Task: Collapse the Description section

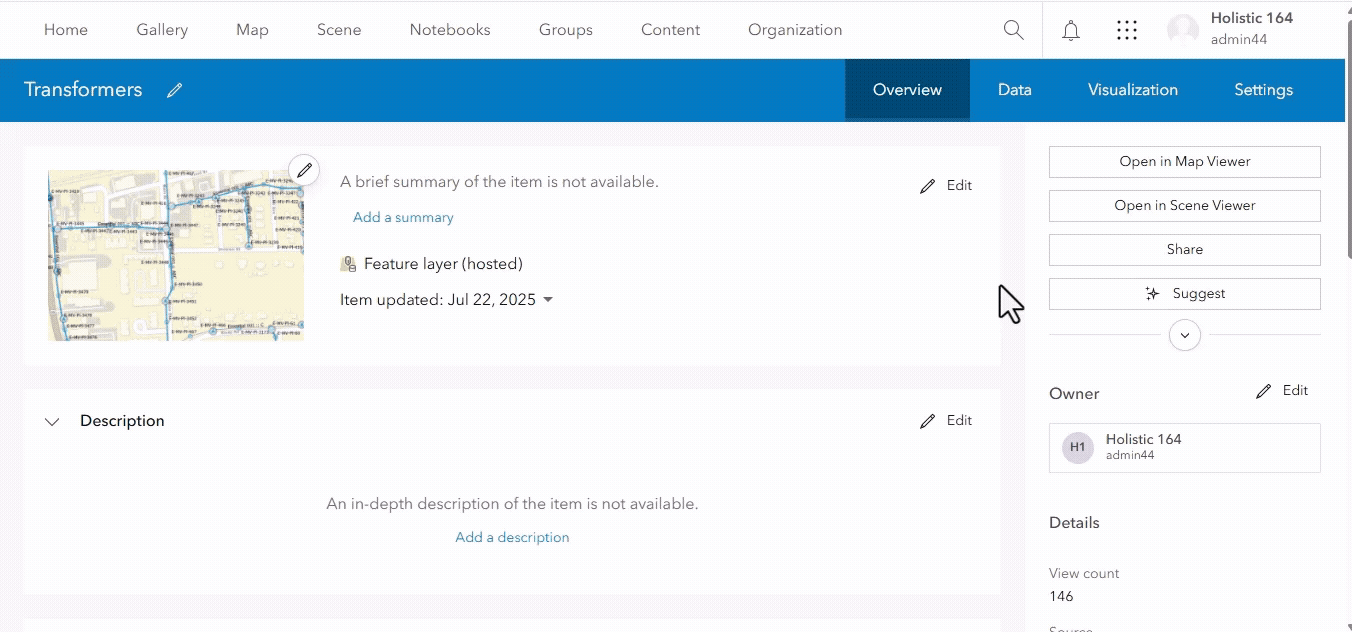Action: [x=52, y=421]
